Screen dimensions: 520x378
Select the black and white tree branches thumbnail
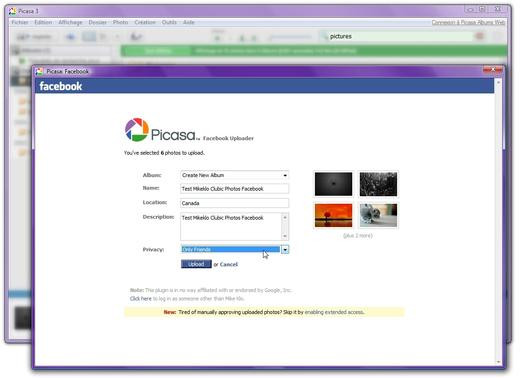point(378,184)
